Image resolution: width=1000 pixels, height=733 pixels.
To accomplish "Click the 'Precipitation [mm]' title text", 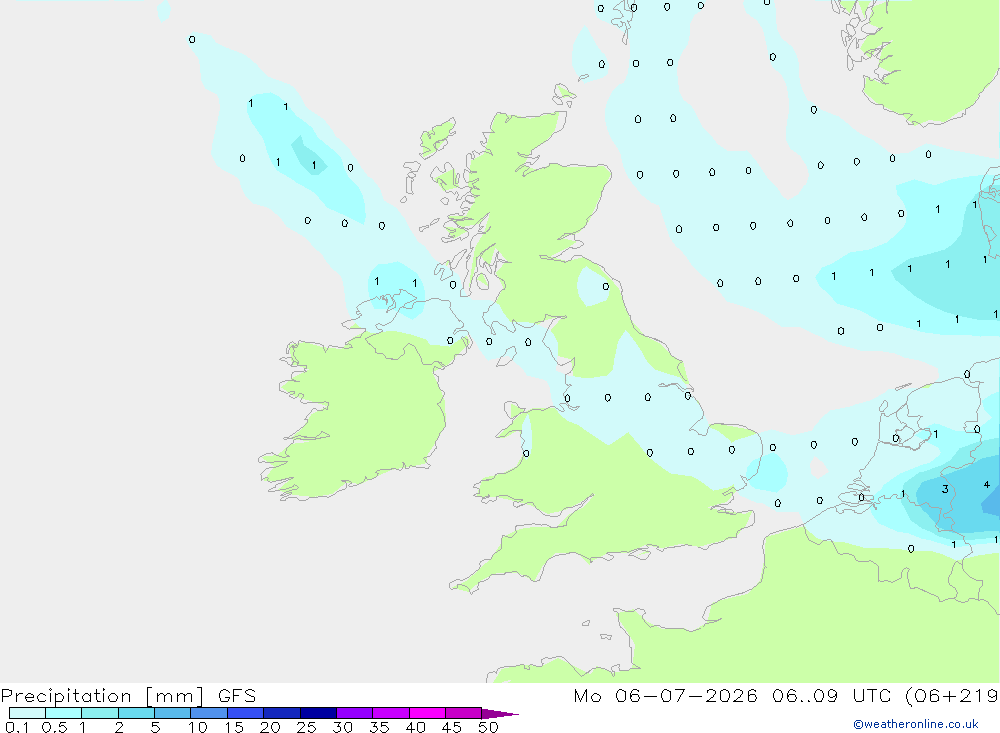I will (103, 696).
